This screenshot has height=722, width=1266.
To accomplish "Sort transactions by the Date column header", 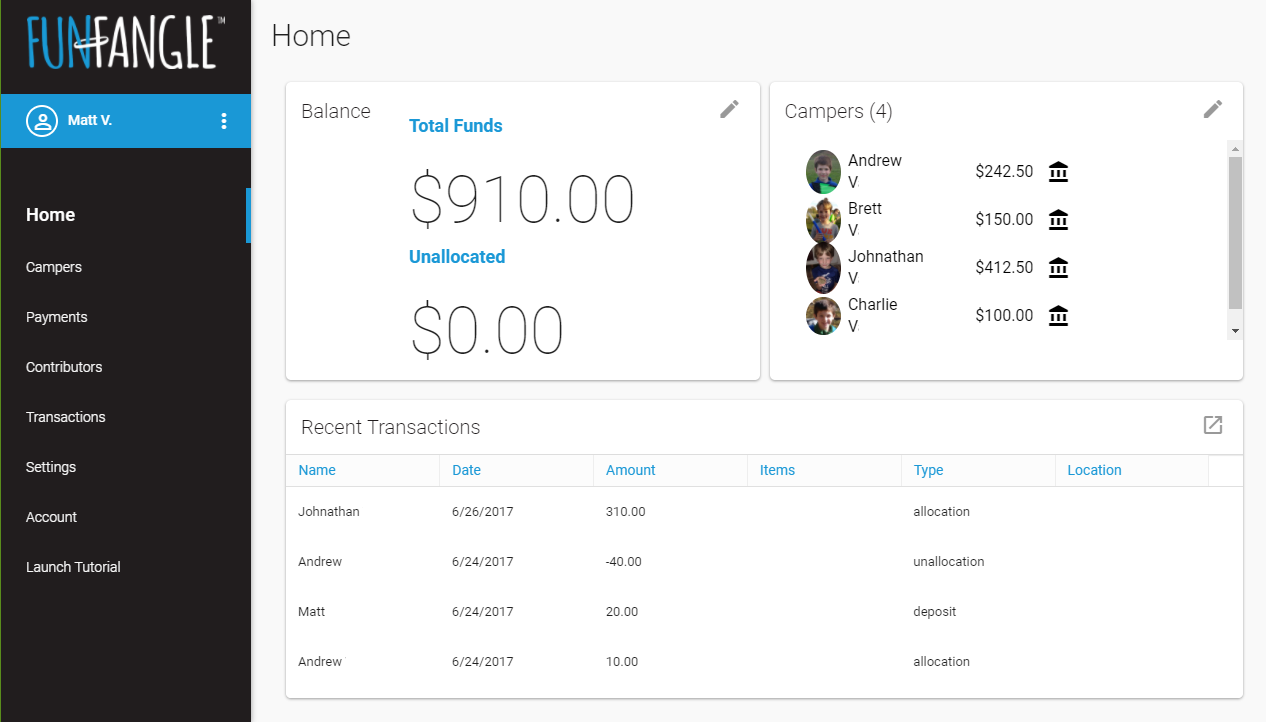I will tap(466, 470).
